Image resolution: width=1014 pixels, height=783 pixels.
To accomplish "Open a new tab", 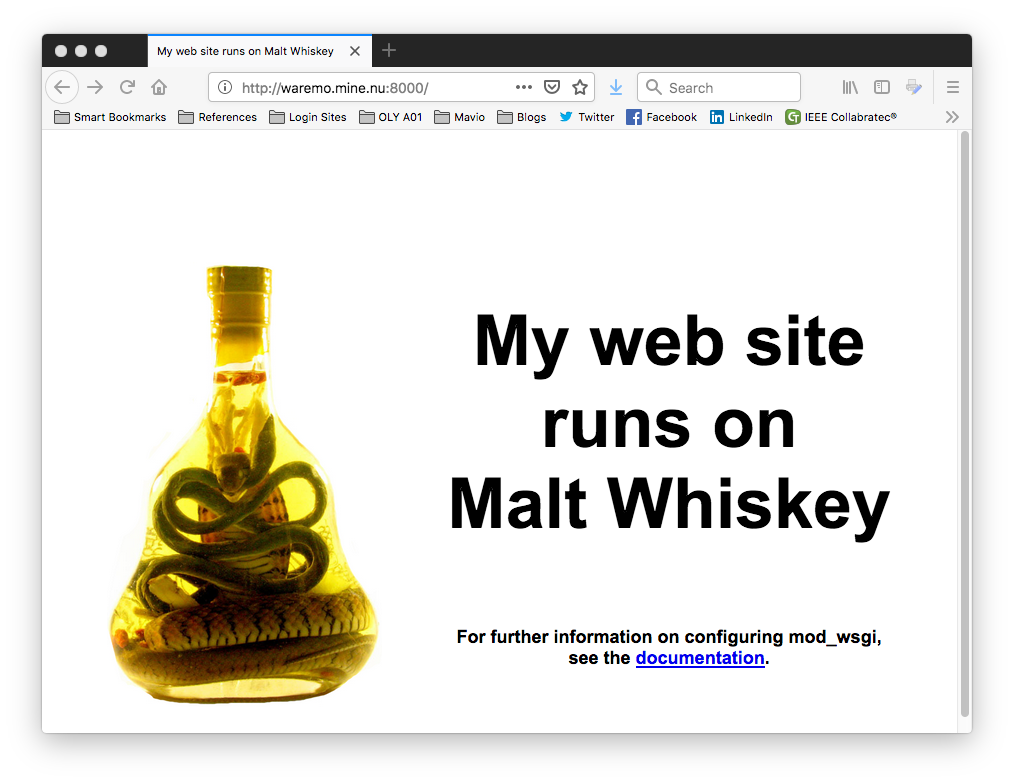I will (x=389, y=50).
